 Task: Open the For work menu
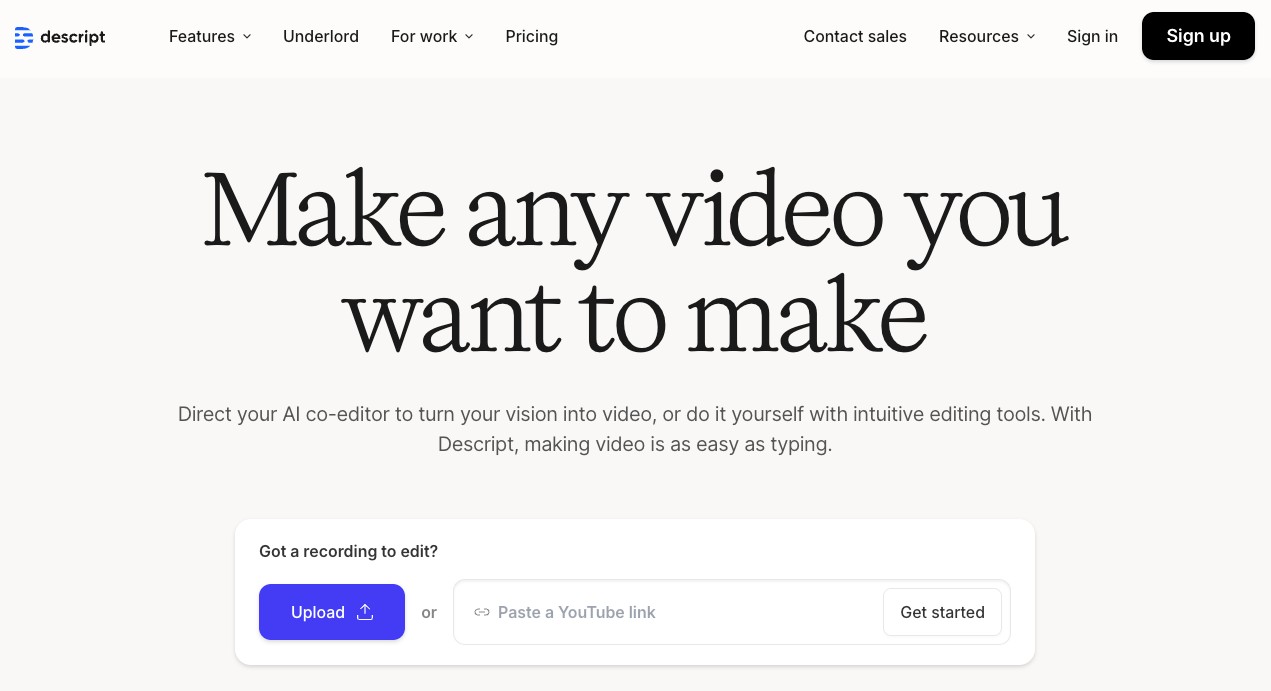[x=423, y=36]
